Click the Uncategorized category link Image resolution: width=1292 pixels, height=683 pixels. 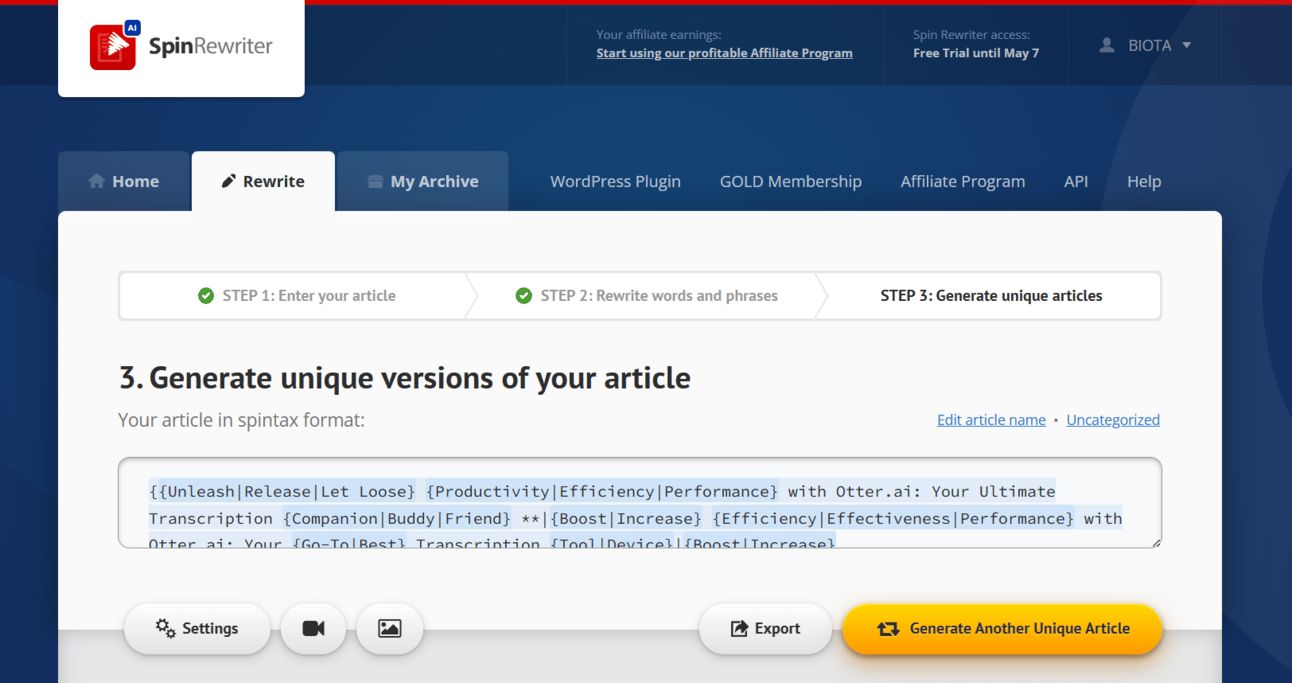pyautogui.click(x=1113, y=420)
